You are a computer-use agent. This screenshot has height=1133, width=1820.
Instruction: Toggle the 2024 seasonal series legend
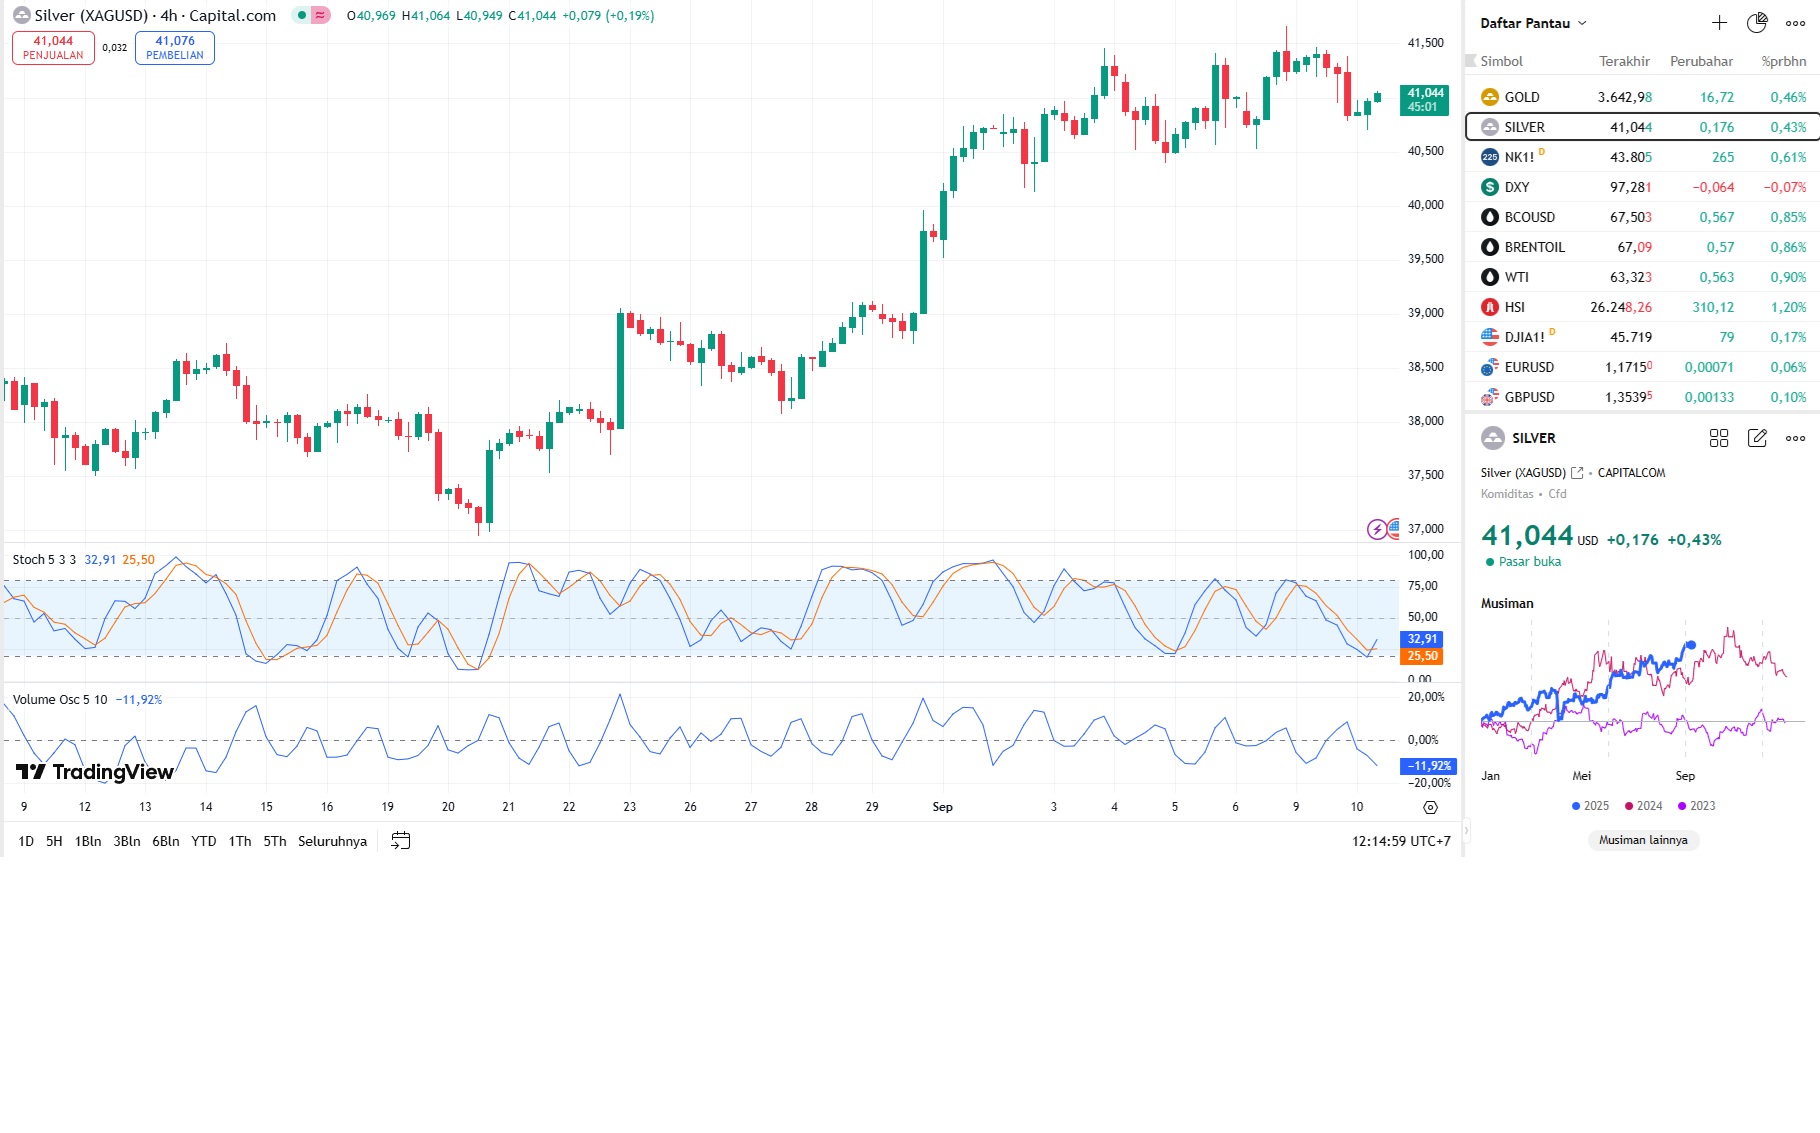click(1643, 806)
